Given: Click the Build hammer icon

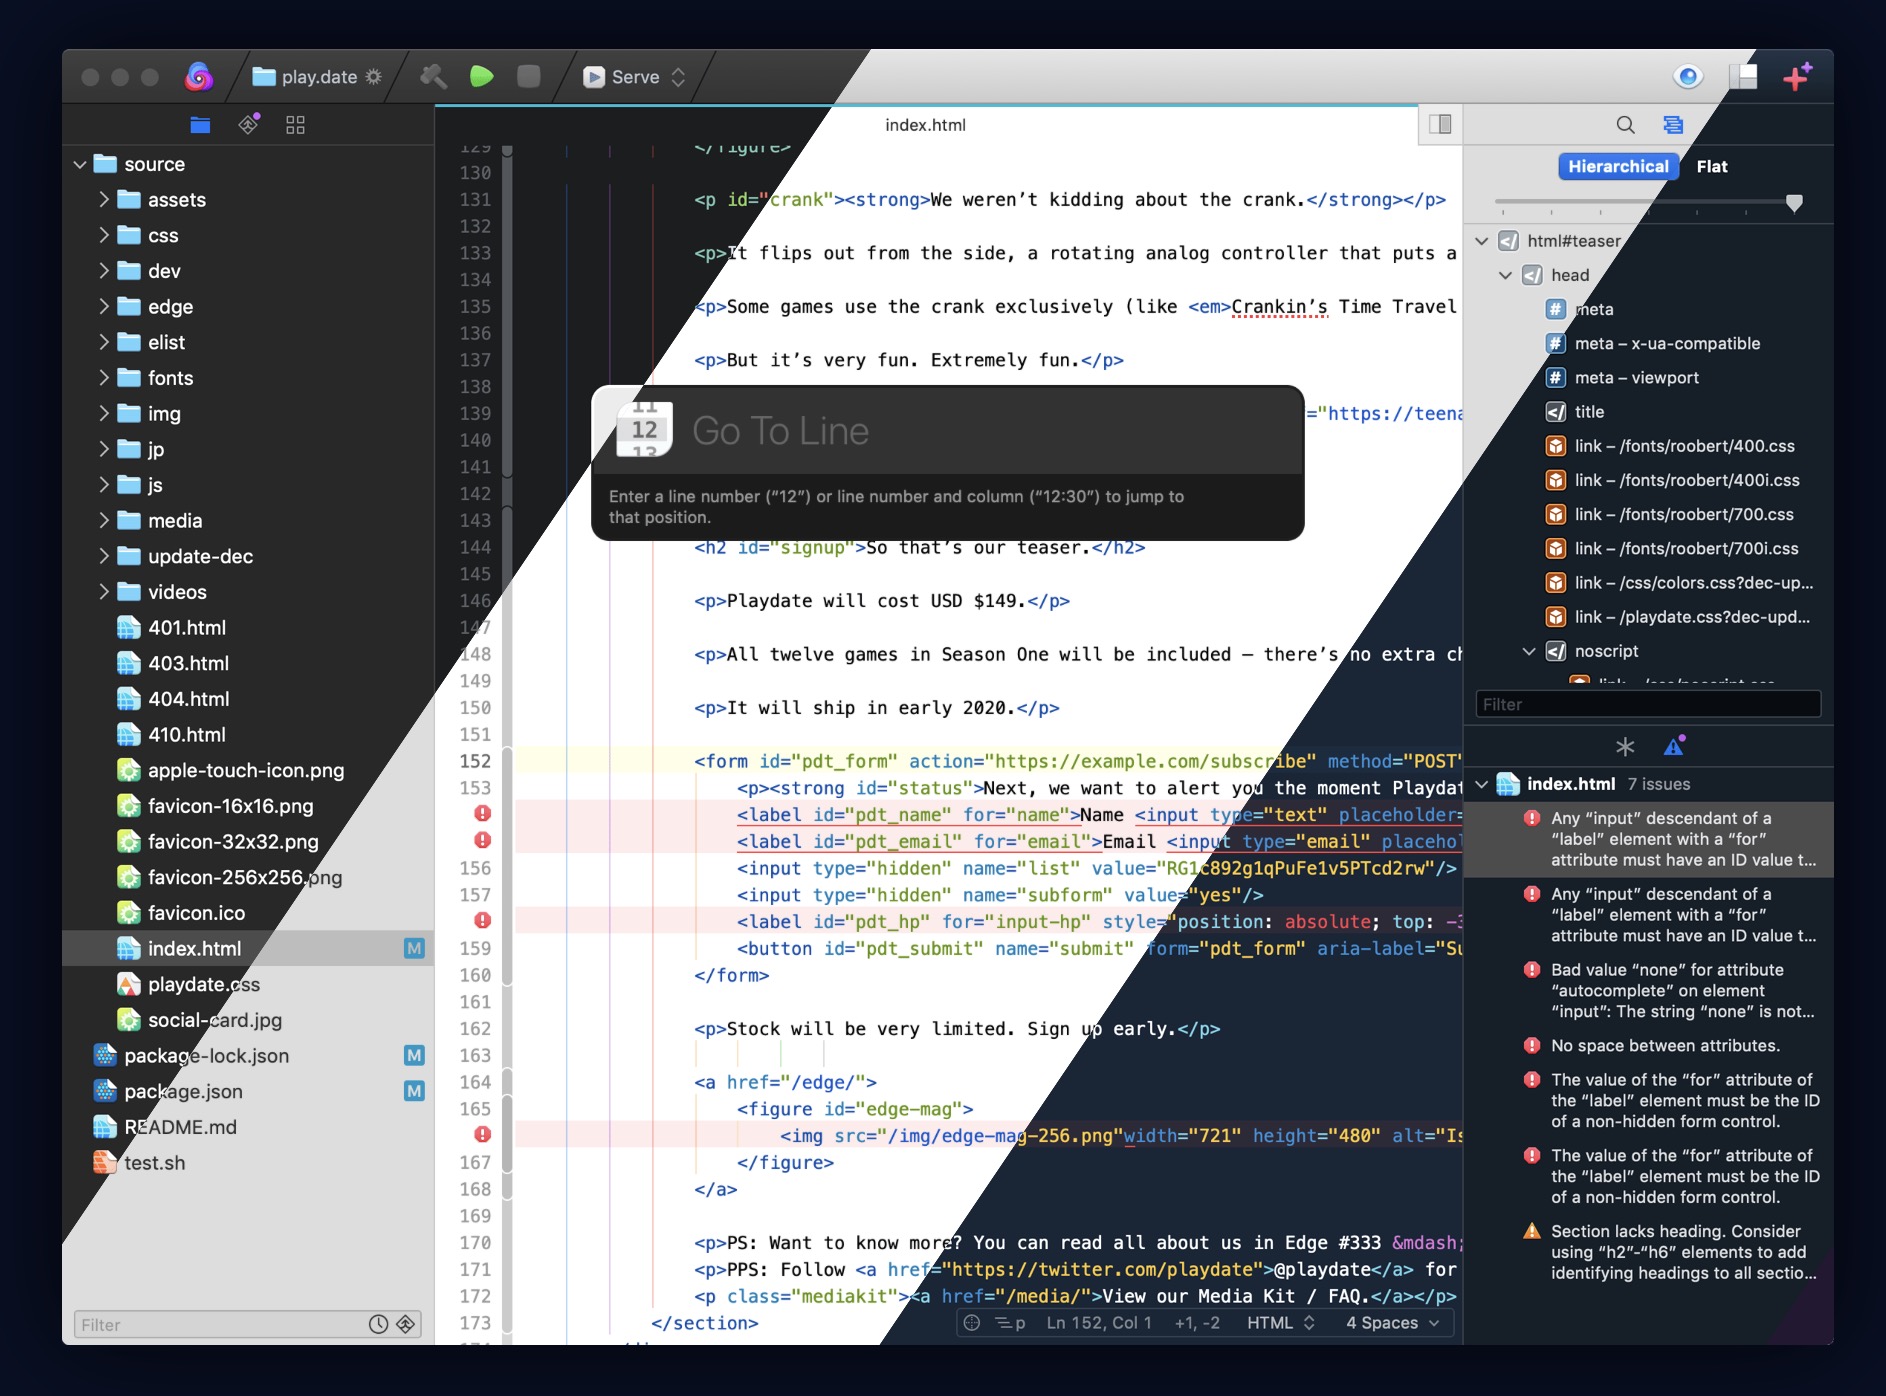Looking at the screenshot, I should [x=433, y=76].
